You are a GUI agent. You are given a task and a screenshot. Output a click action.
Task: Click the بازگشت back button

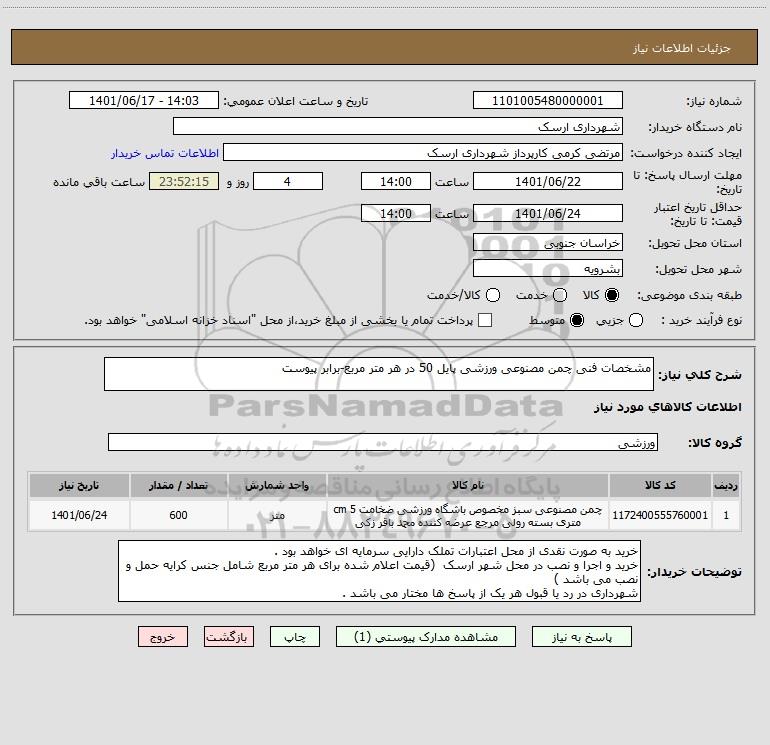pyautogui.click(x=229, y=637)
